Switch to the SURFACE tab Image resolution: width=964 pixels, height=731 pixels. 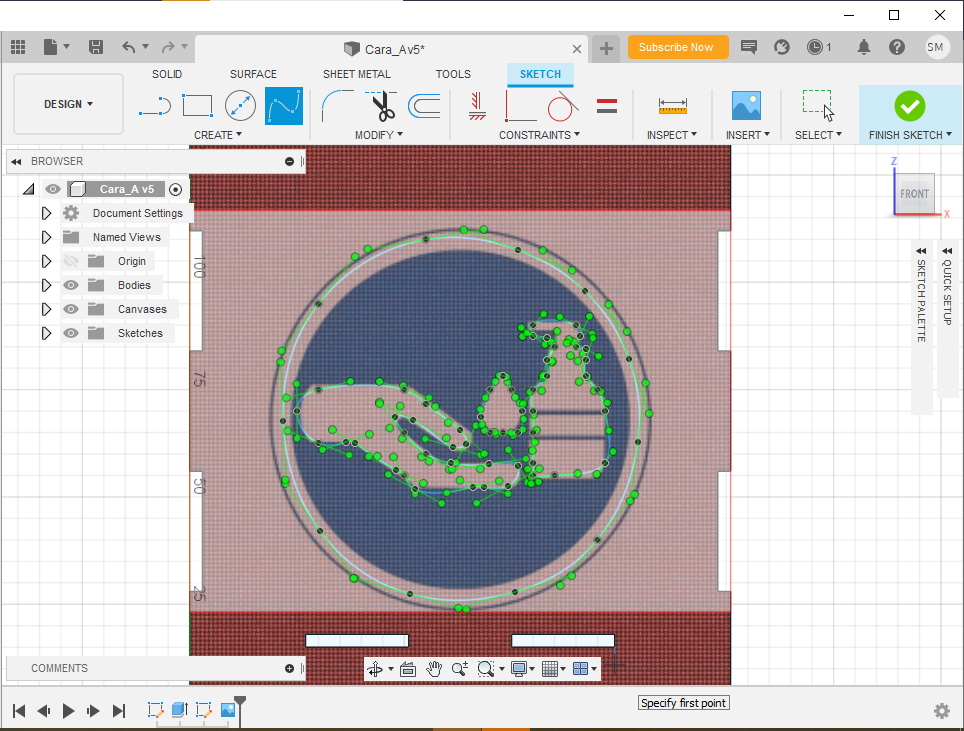253,74
